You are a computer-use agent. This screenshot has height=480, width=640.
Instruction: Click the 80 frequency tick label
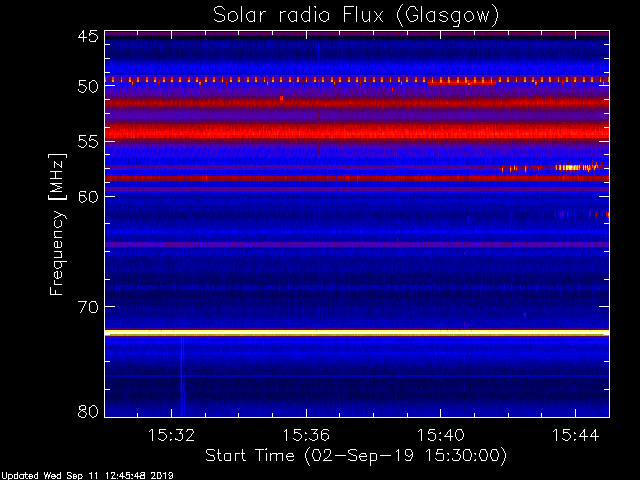(88, 411)
